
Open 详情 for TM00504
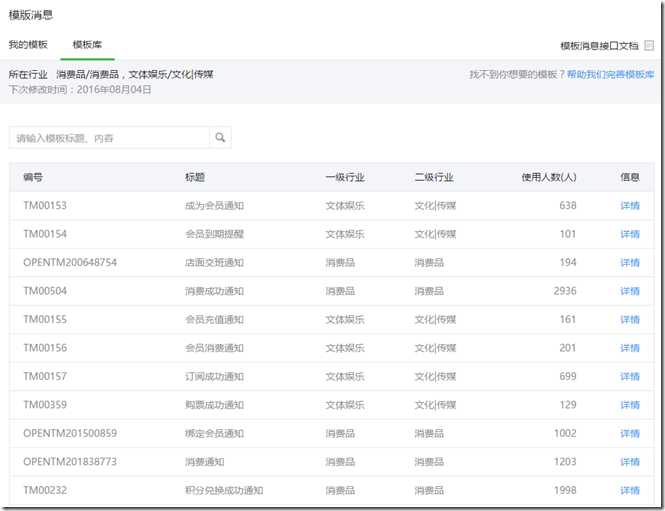(630, 291)
